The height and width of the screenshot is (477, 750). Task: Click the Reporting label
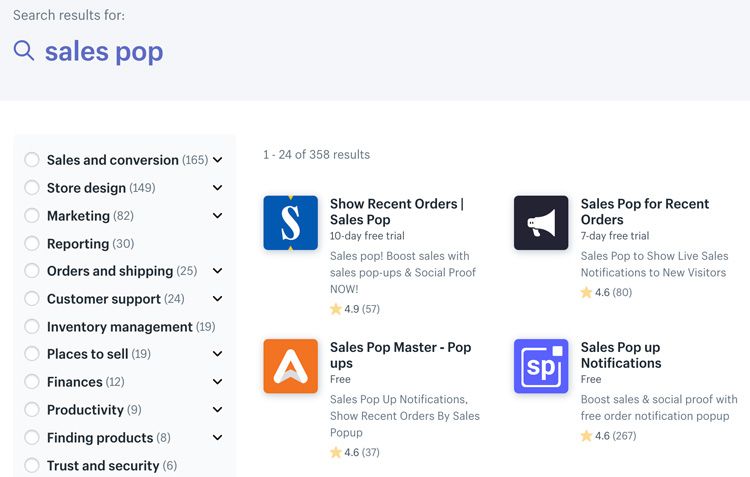(x=78, y=244)
